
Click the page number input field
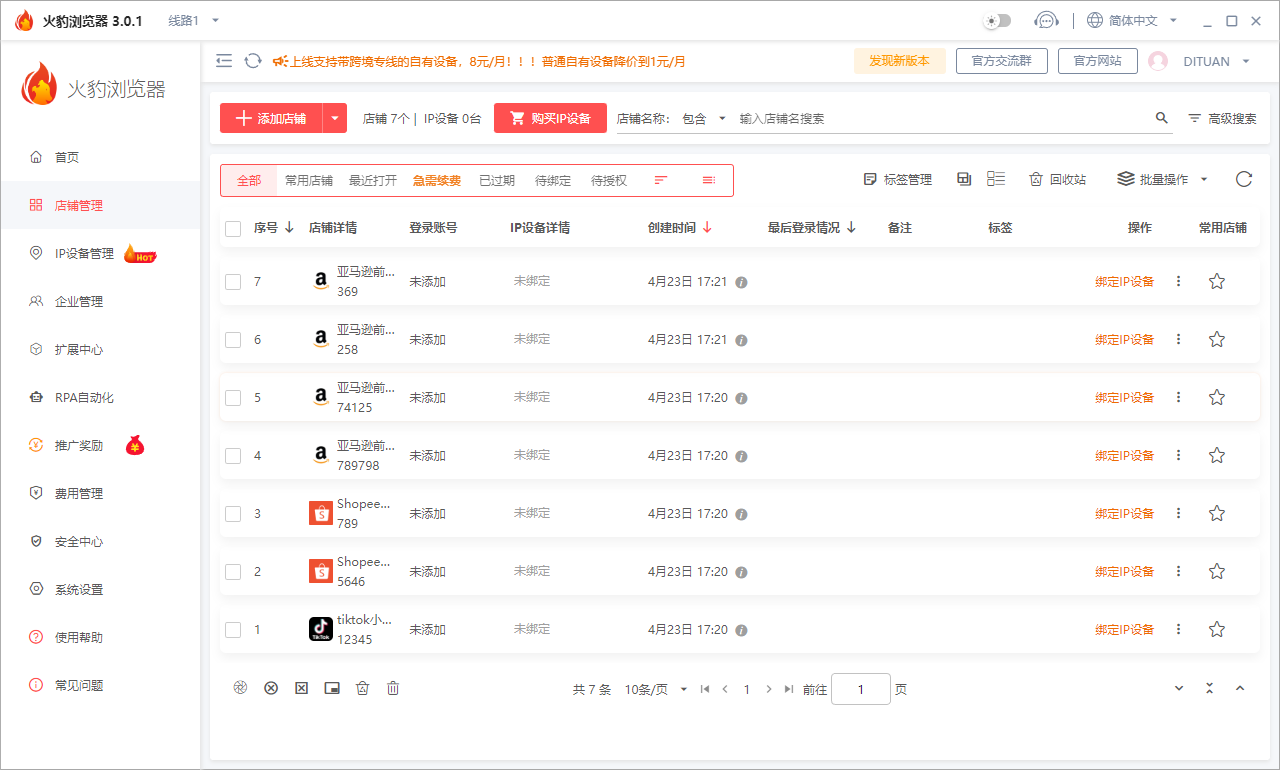click(860, 689)
